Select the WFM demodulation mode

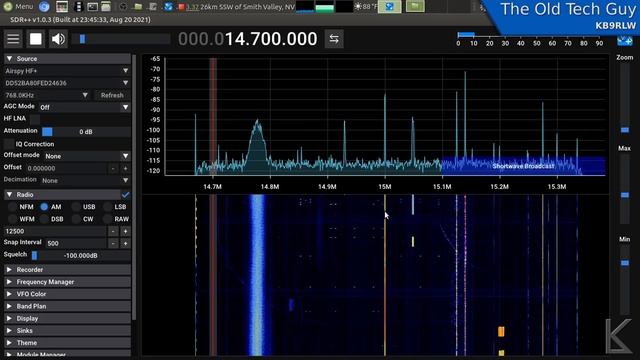pyautogui.click(x=22, y=219)
